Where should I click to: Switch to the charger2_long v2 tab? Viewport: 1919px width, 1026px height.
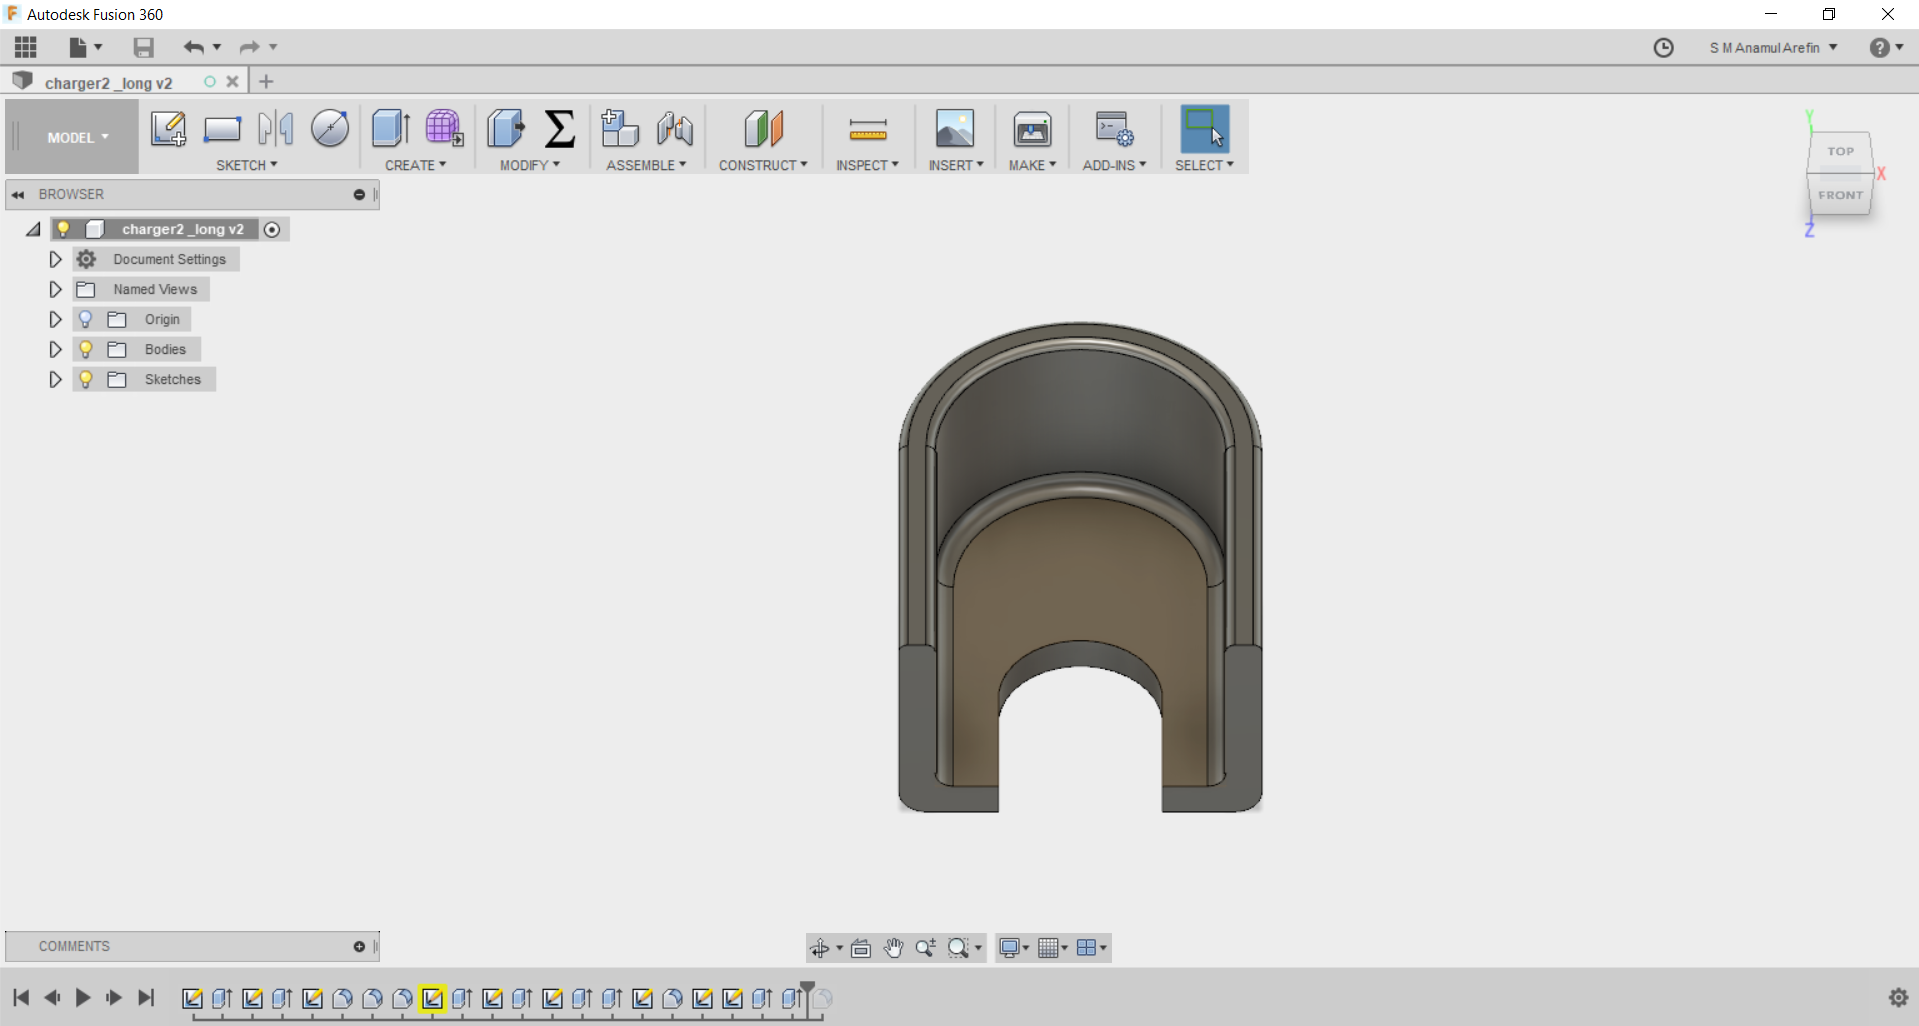[x=108, y=83]
